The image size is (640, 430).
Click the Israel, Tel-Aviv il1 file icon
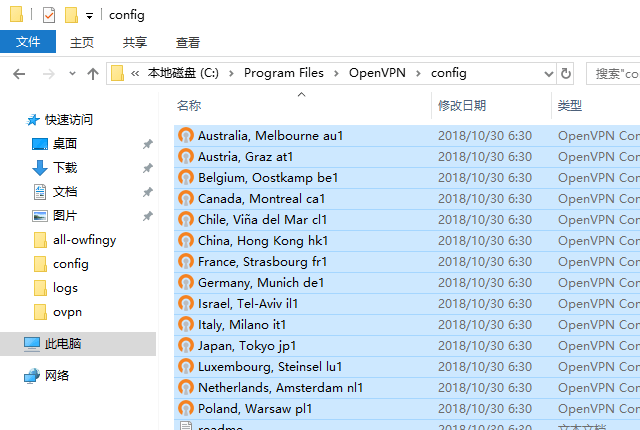coord(186,304)
